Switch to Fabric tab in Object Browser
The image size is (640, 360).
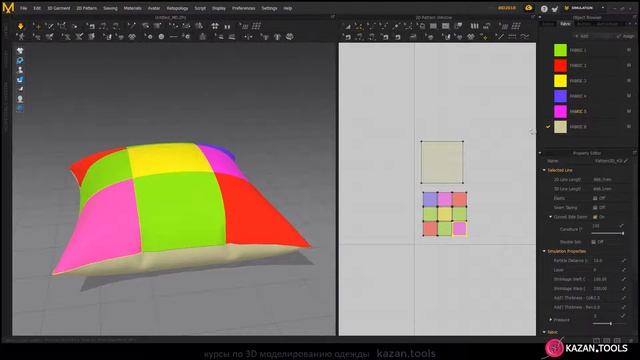coord(565,24)
